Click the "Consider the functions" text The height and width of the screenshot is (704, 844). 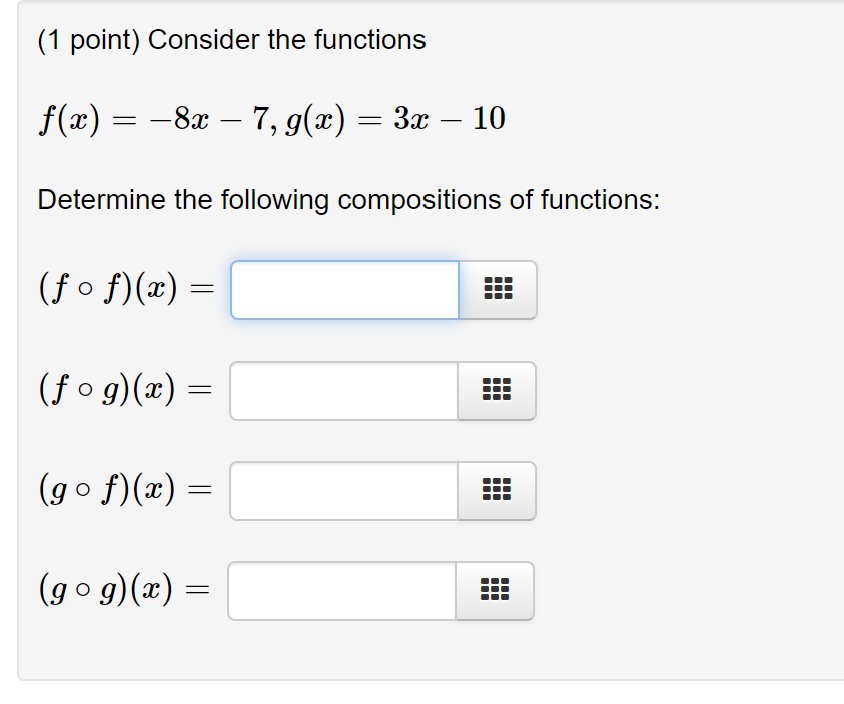[x=287, y=40]
